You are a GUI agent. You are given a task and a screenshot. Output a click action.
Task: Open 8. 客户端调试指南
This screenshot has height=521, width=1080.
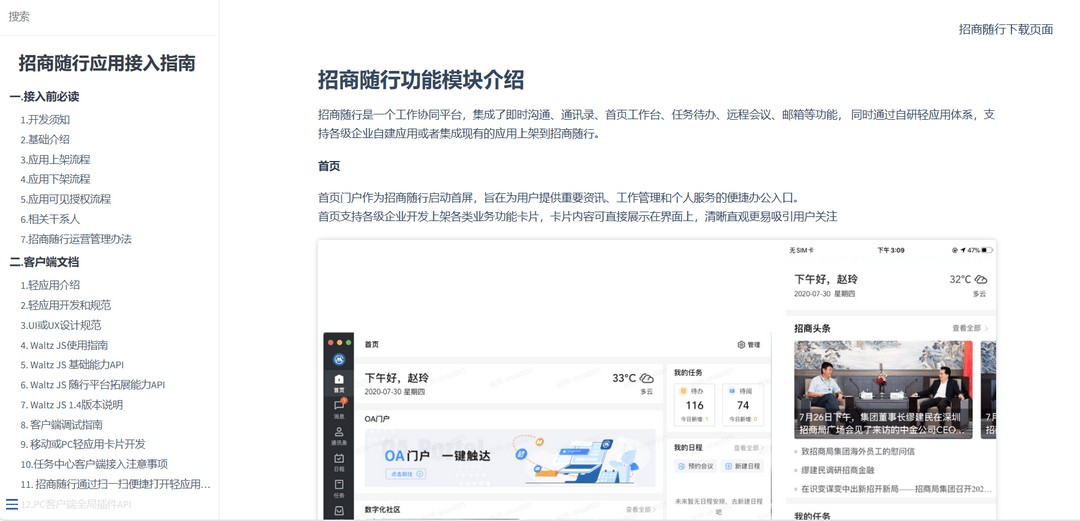pyautogui.click(x=62, y=425)
